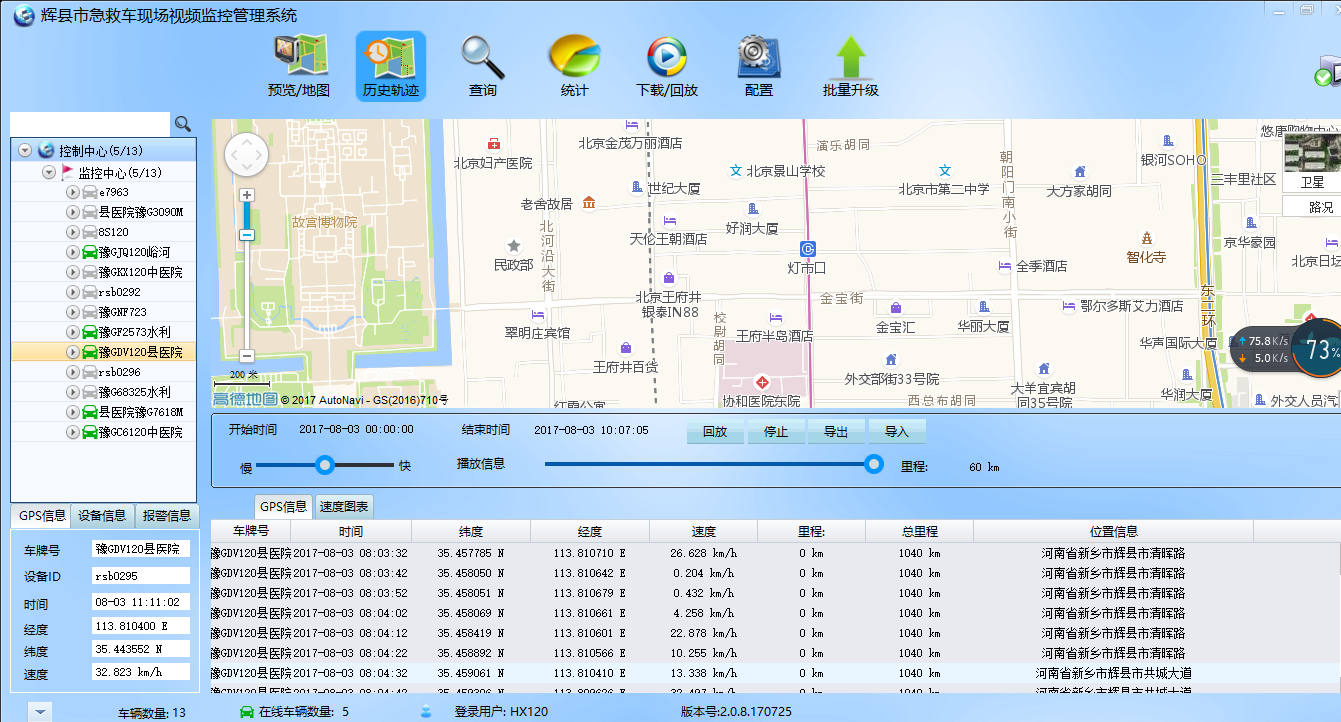The height and width of the screenshot is (722, 1341).
Task: Open the 统计 statistics module
Action: (574, 65)
